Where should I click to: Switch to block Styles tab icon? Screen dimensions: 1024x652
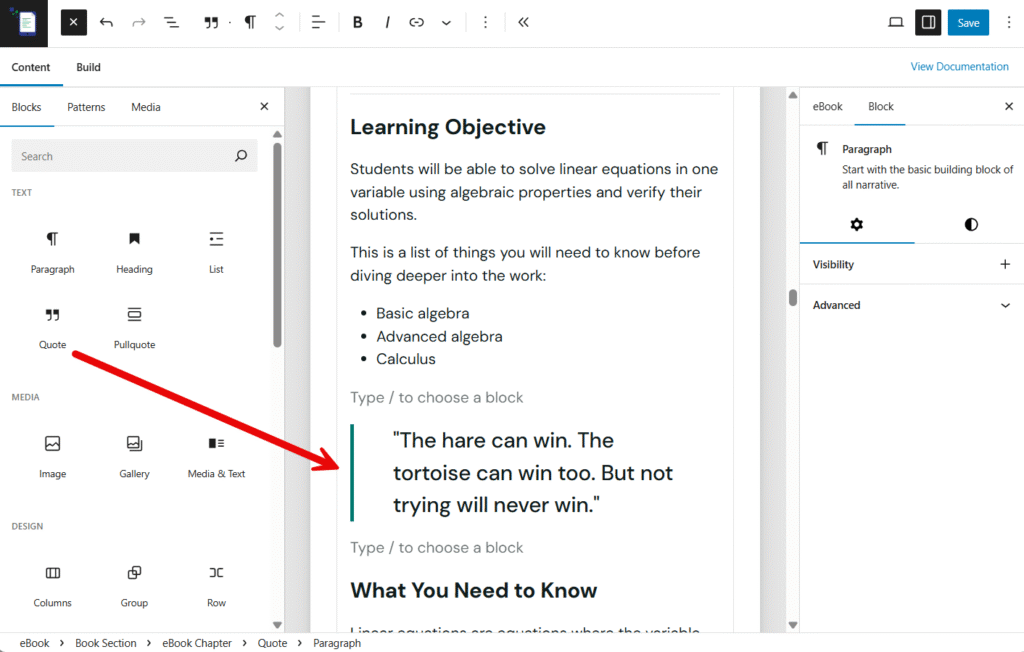(x=970, y=225)
